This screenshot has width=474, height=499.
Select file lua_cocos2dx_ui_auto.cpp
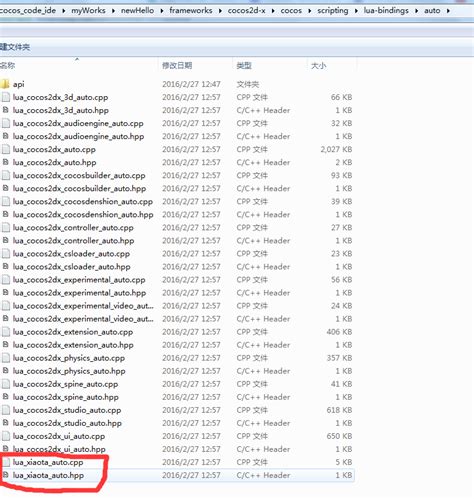tap(59, 436)
